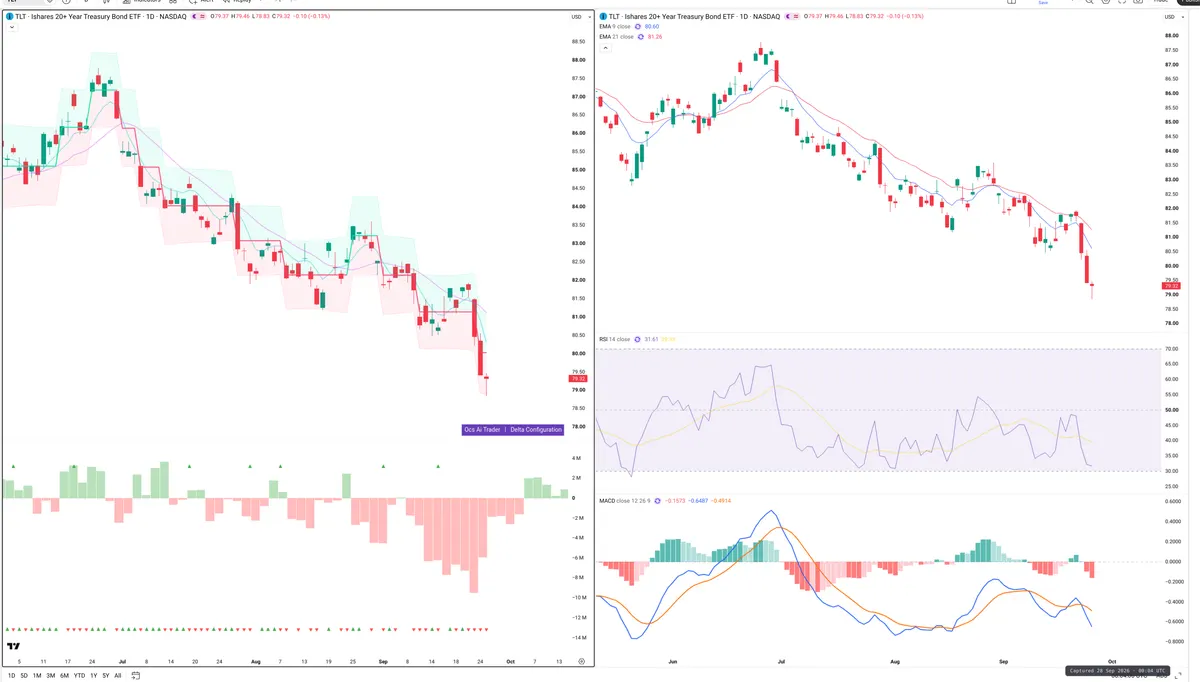Click the market status moon icon on left chart
The width and height of the screenshot is (1200, 682).
coord(194,16)
